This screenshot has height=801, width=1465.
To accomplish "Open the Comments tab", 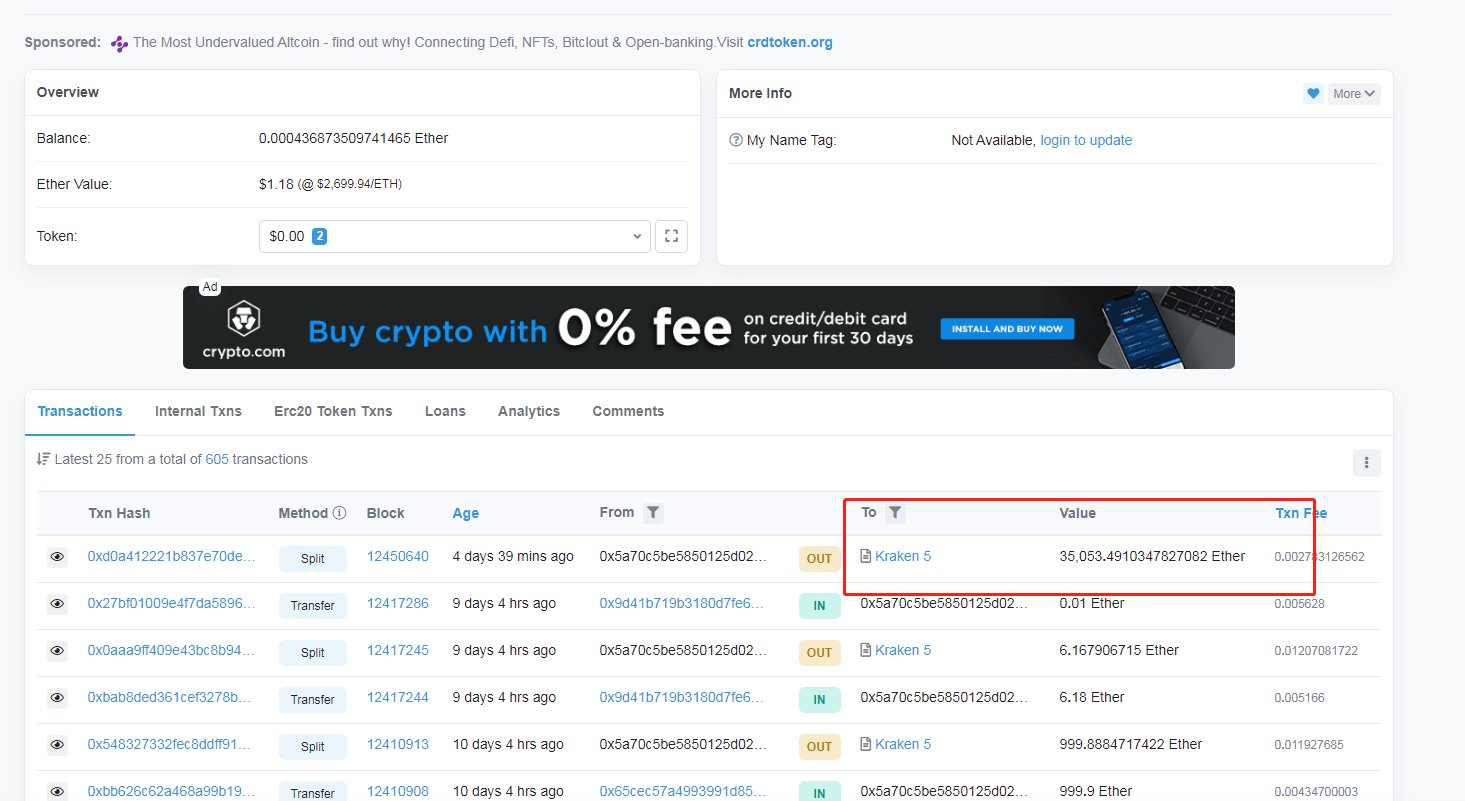I will pyautogui.click(x=628, y=411).
